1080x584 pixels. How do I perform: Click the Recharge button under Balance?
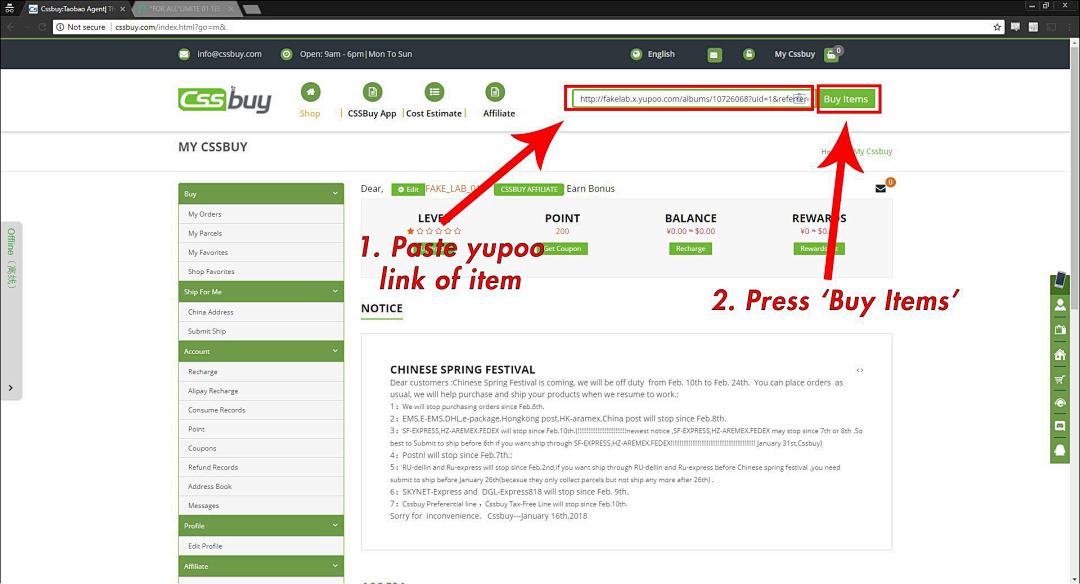pos(690,249)
